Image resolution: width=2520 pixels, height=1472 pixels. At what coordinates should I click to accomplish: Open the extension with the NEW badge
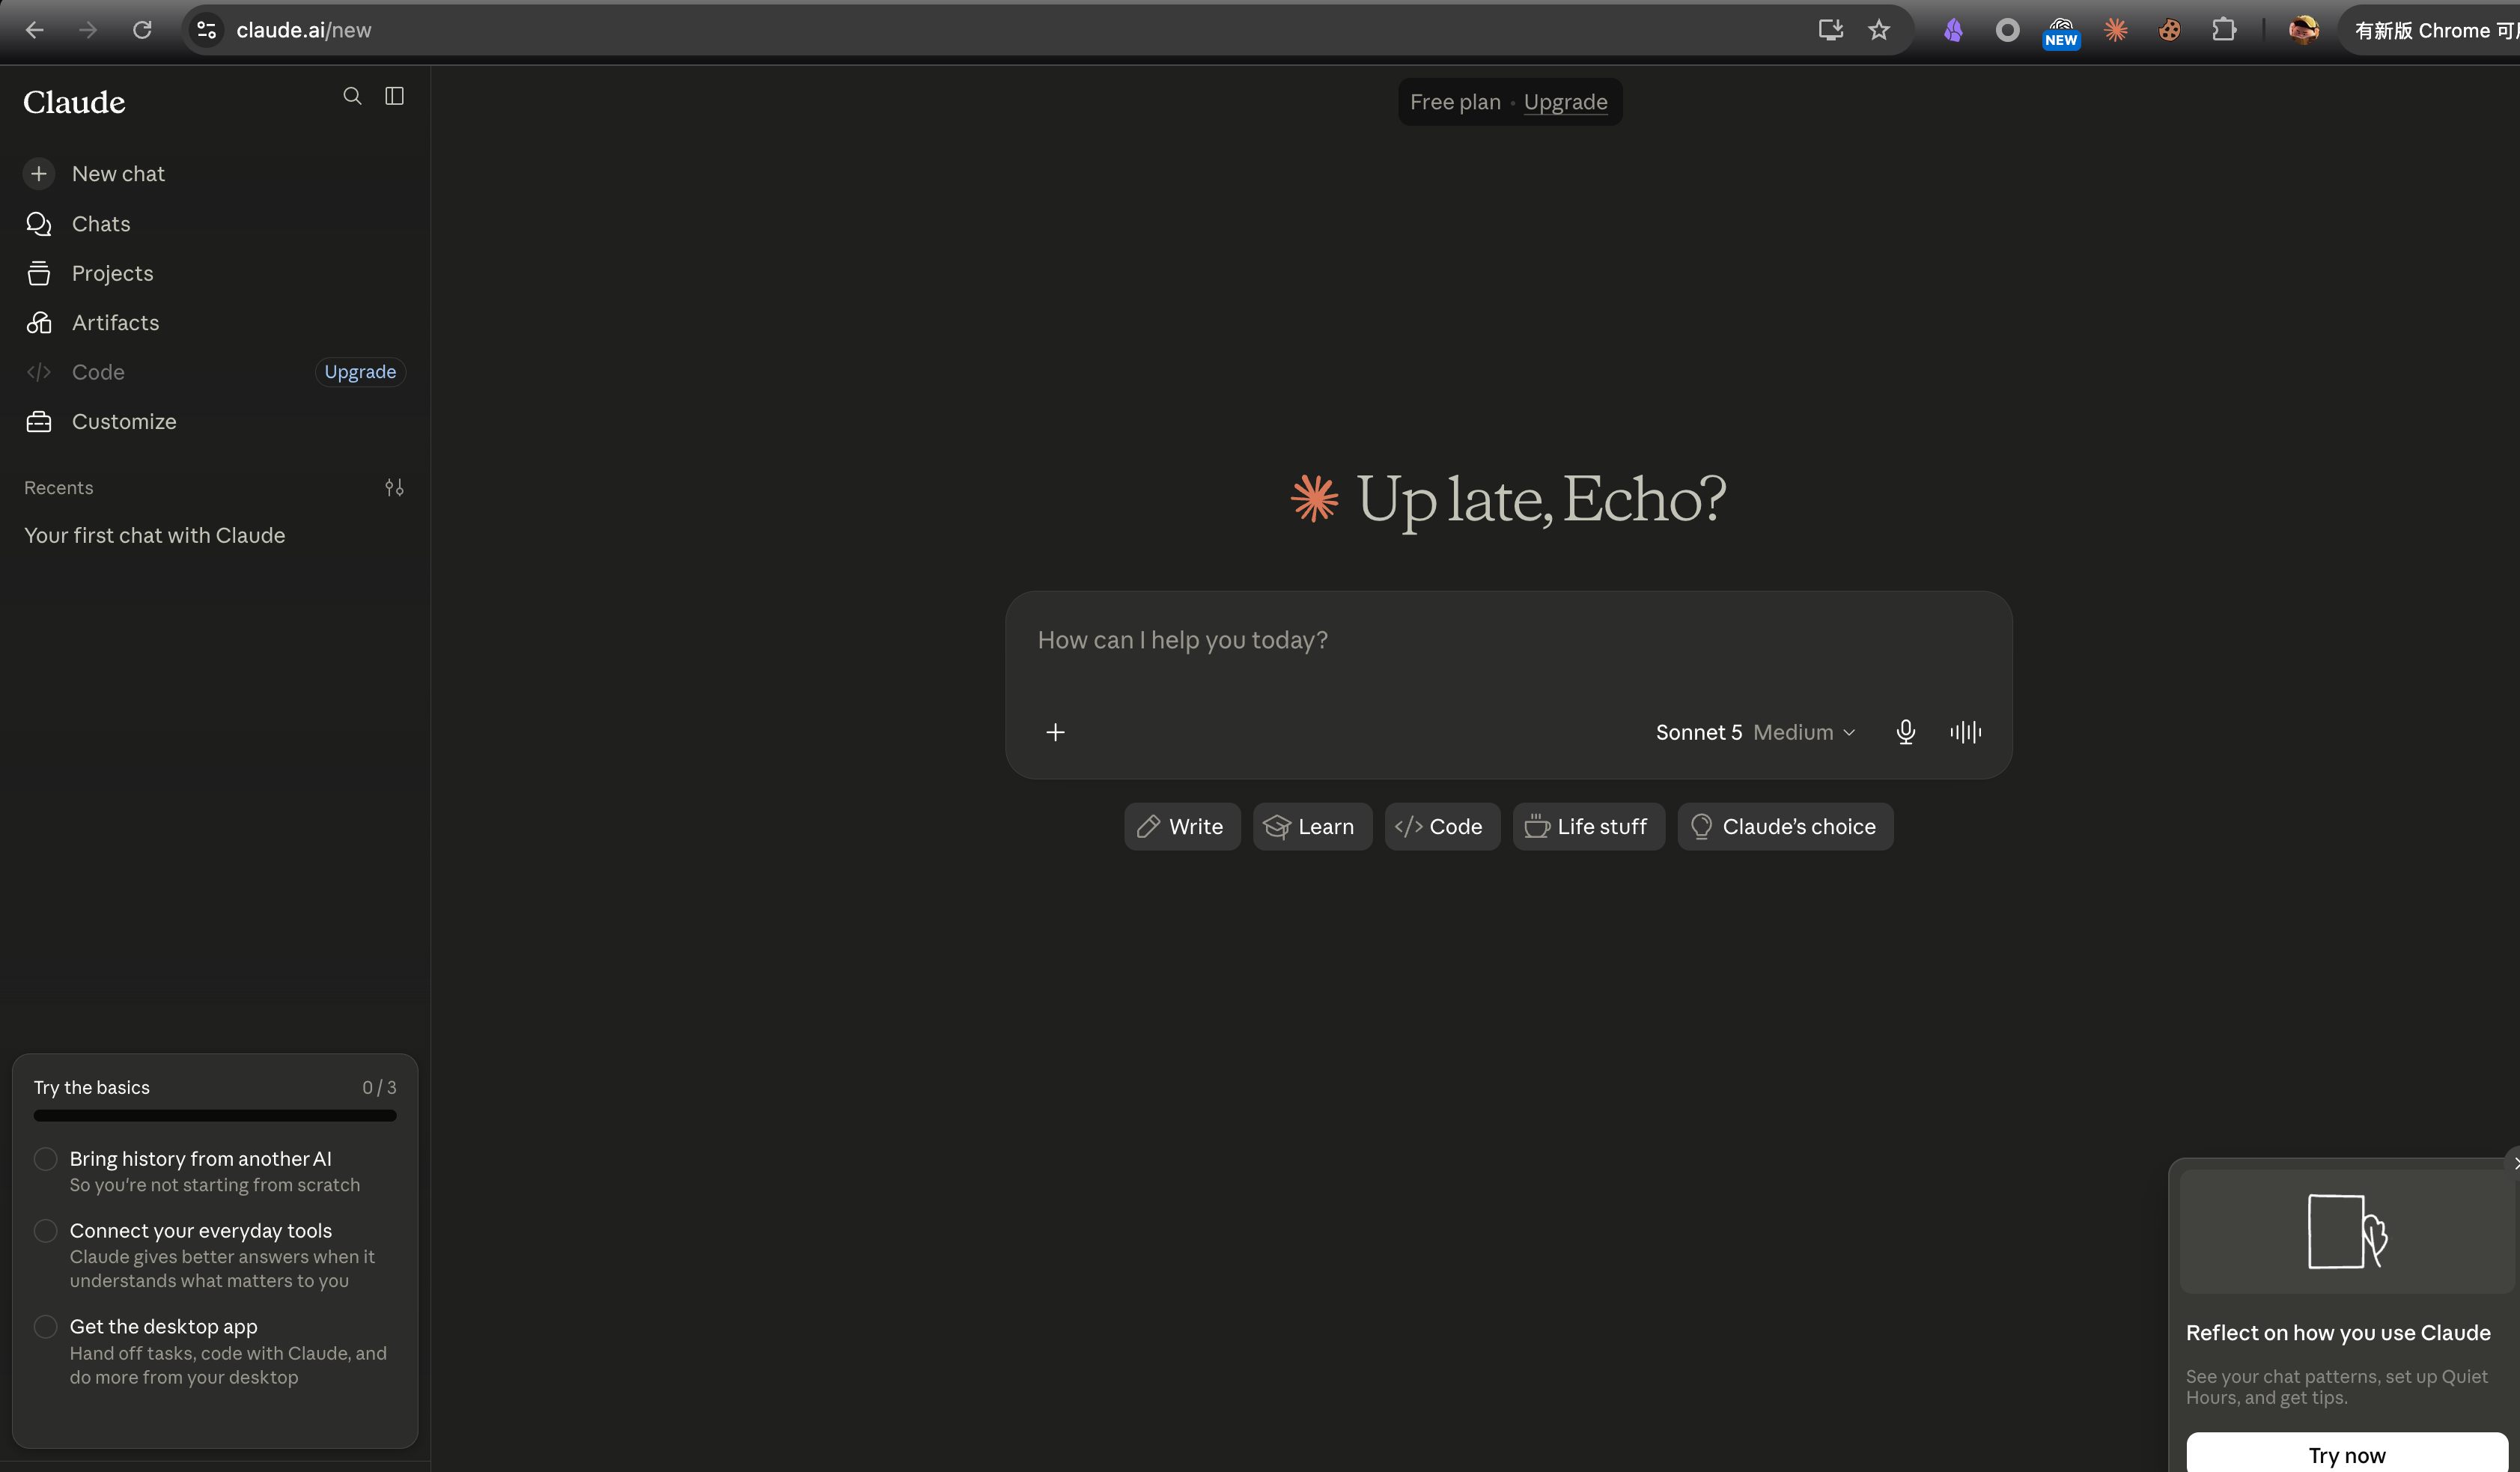[2061, 32]
